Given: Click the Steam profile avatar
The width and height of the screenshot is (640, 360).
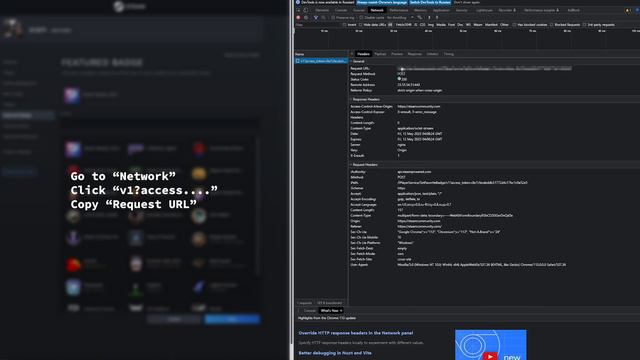Looking at the screenshot, I should click(12, 29).
